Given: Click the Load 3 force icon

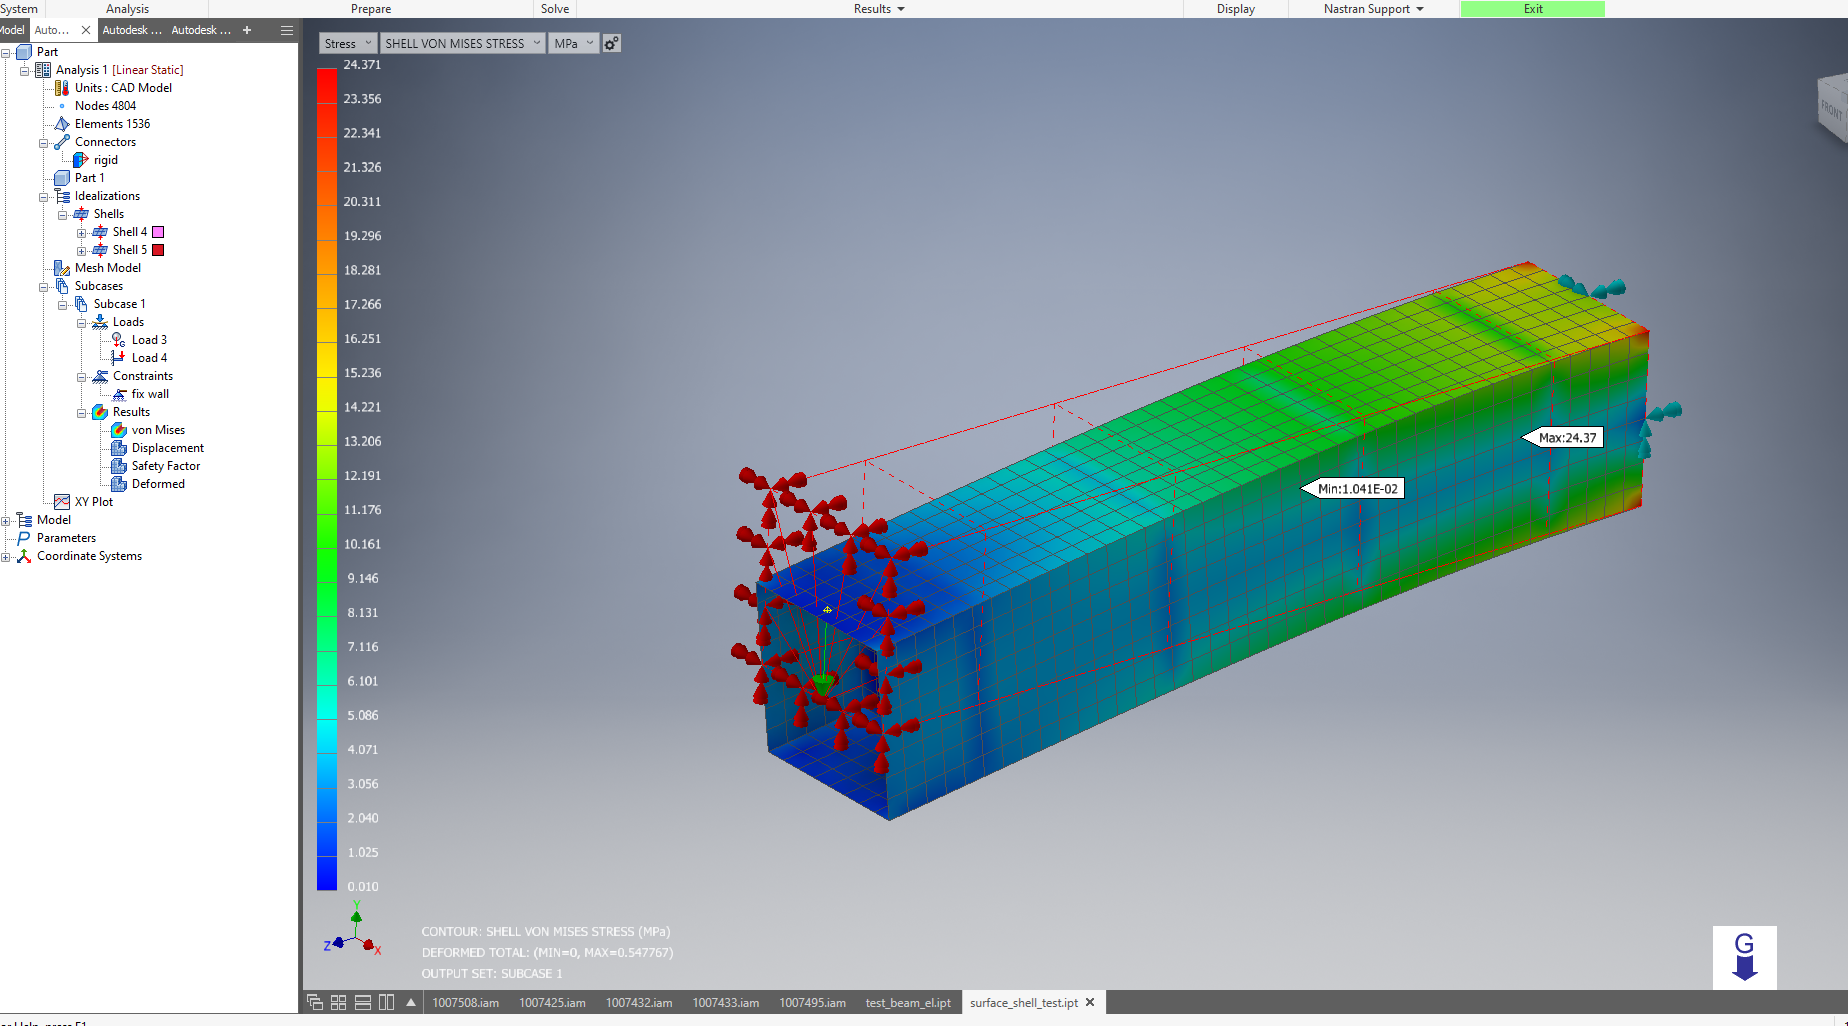Looking at the screenshot, I should (x=119, y=339).
